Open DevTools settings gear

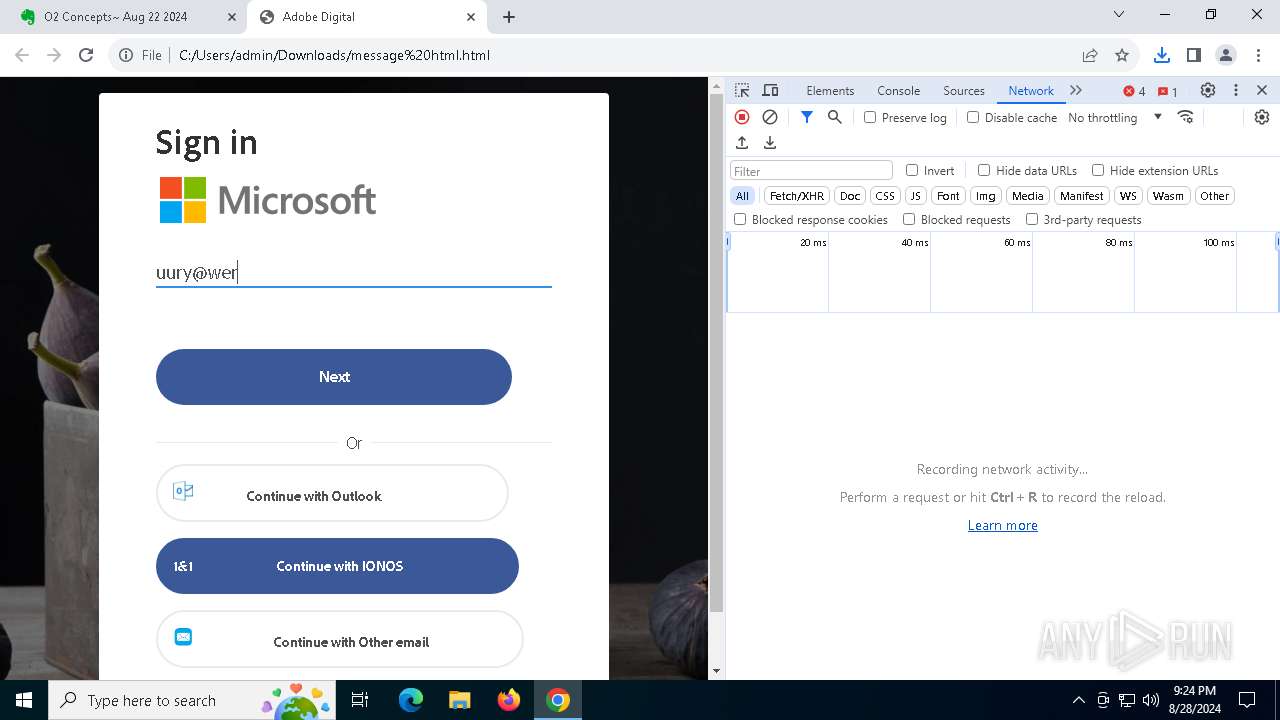coord(1208,90)
